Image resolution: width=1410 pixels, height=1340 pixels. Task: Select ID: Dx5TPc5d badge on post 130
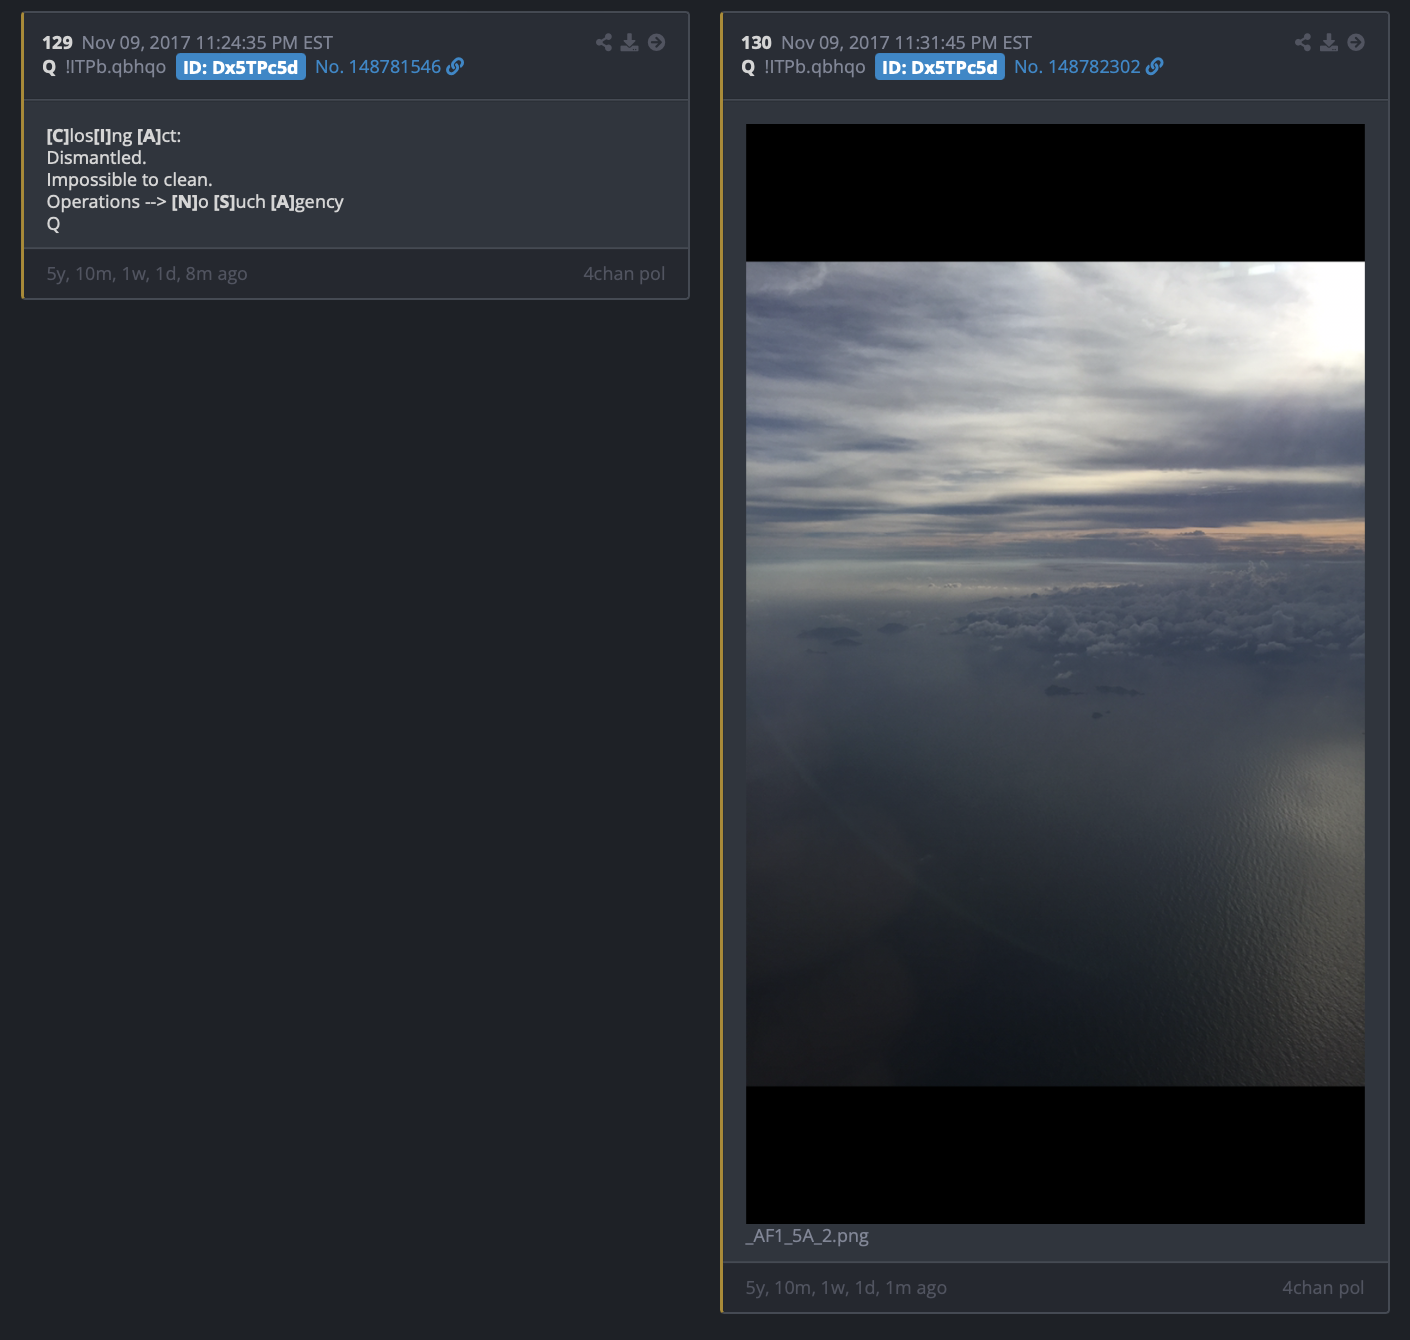coord(940,67)
